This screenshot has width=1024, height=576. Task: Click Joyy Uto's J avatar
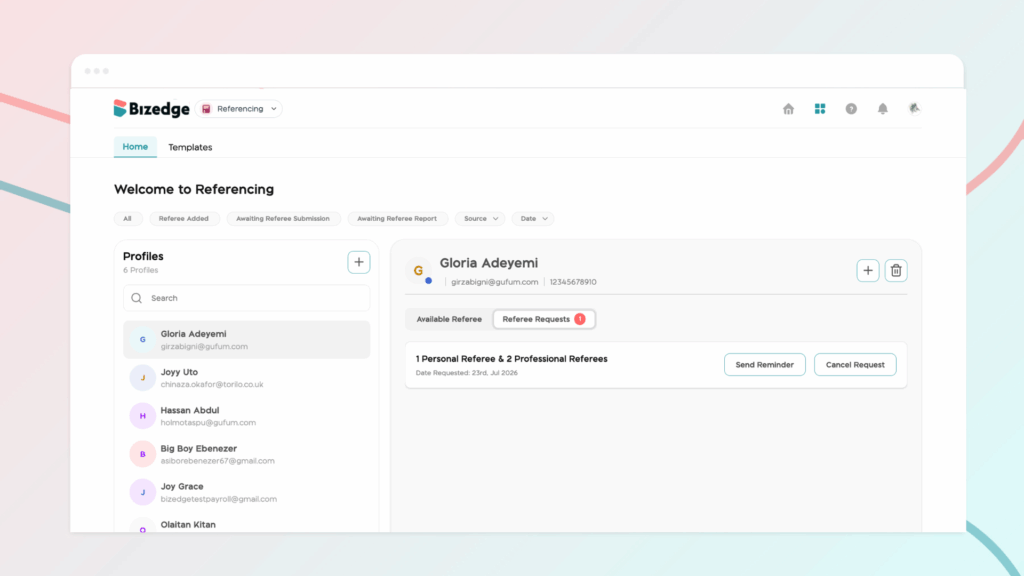point(142,377)
